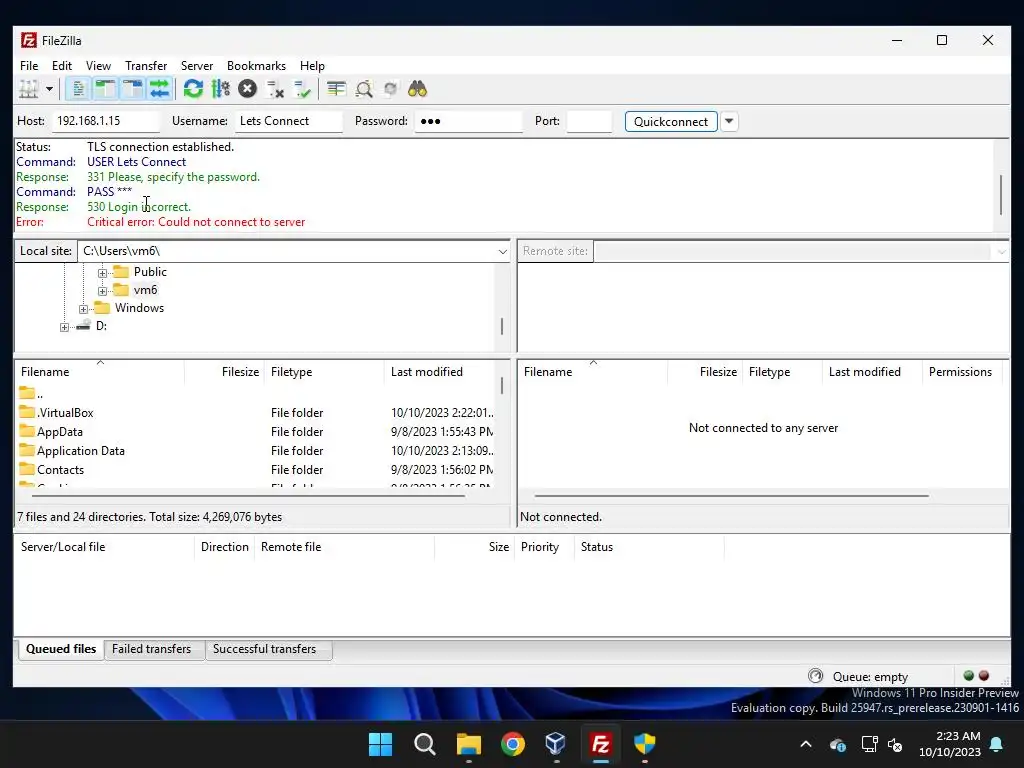Open Google Chrome from taskbar

513,744
